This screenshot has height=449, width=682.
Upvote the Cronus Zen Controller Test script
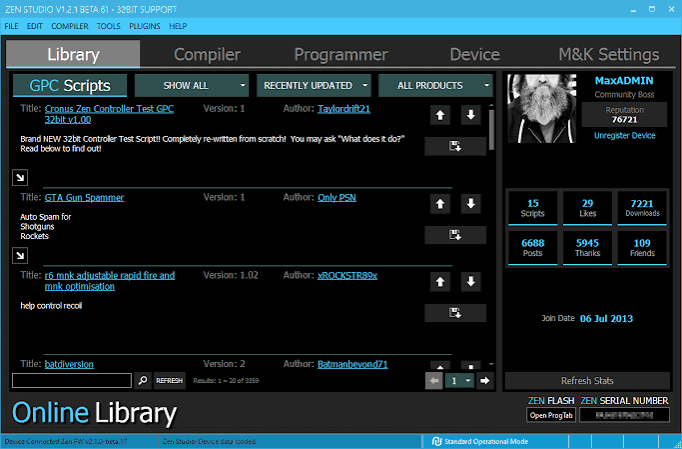pyautogui.click(x=440, y=115)
